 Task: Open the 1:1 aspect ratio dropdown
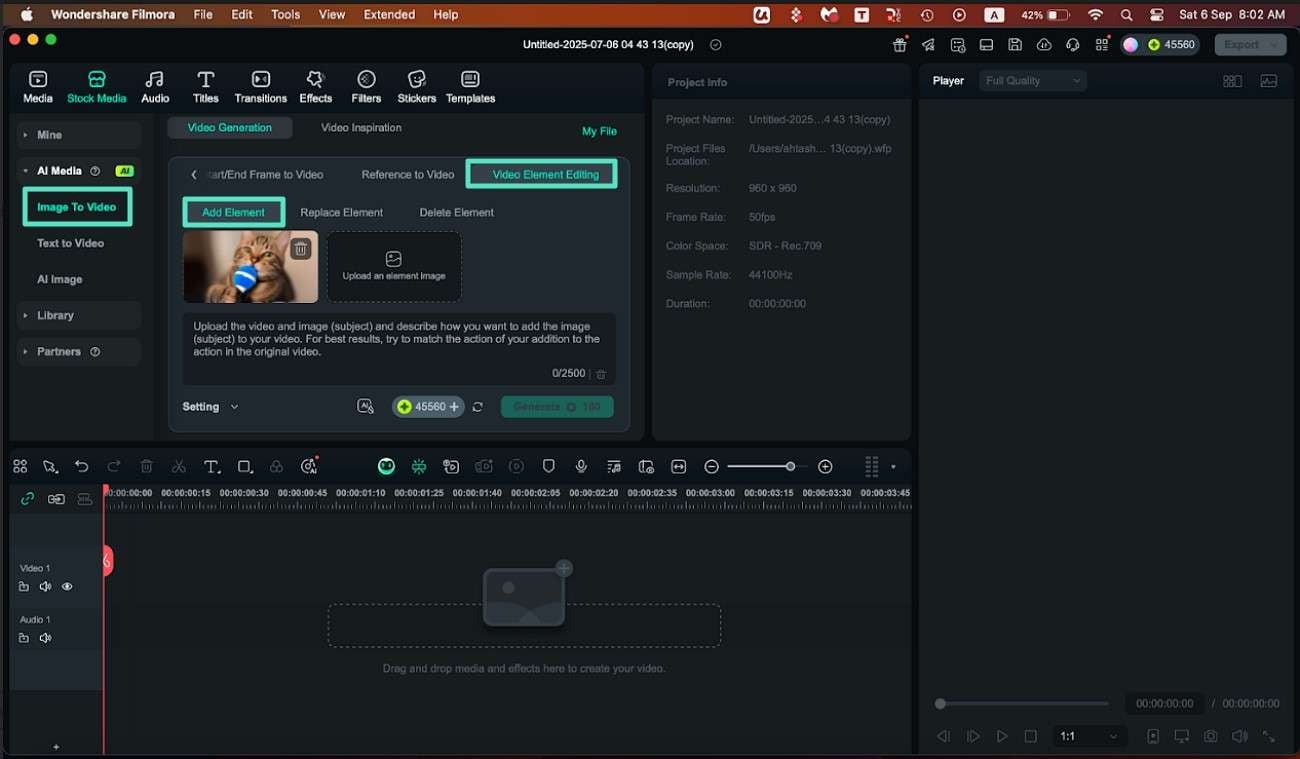tap(1089, 736)
